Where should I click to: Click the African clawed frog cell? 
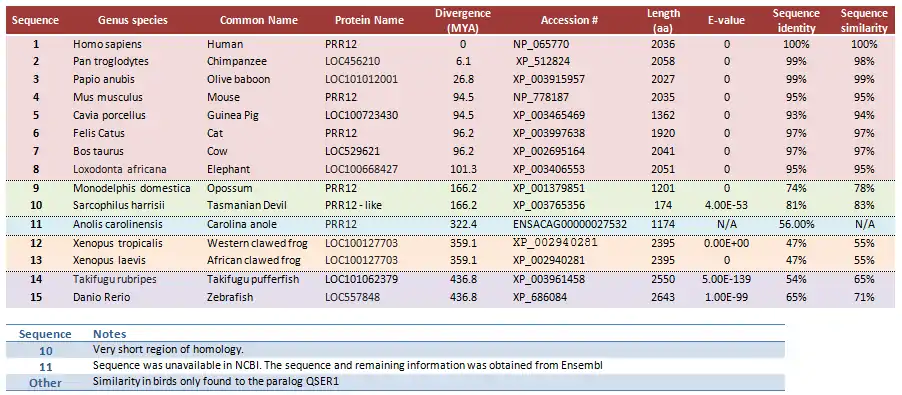point(254,260)
